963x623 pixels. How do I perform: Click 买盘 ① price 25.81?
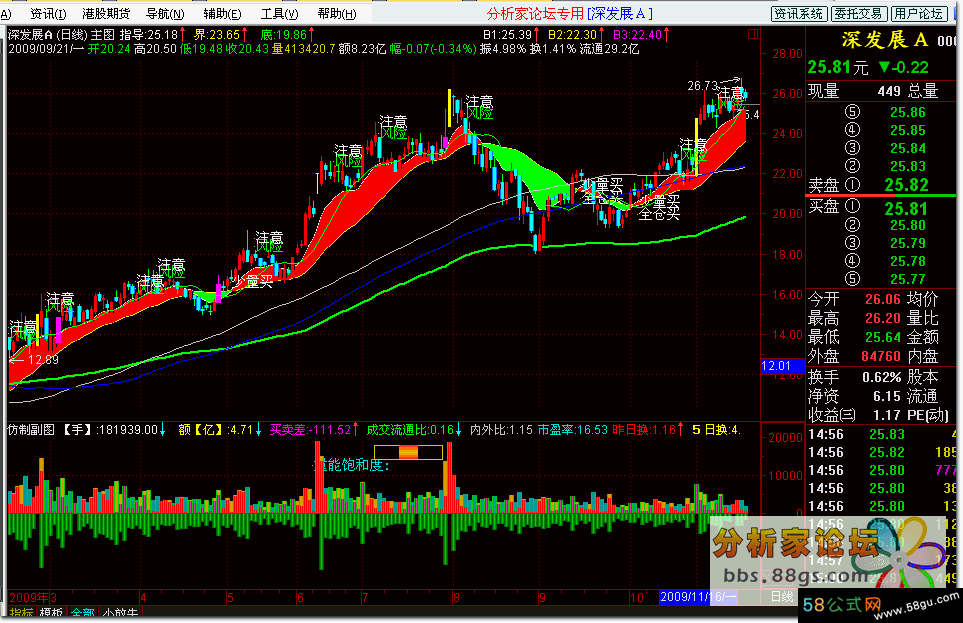(x=906, y=208)
